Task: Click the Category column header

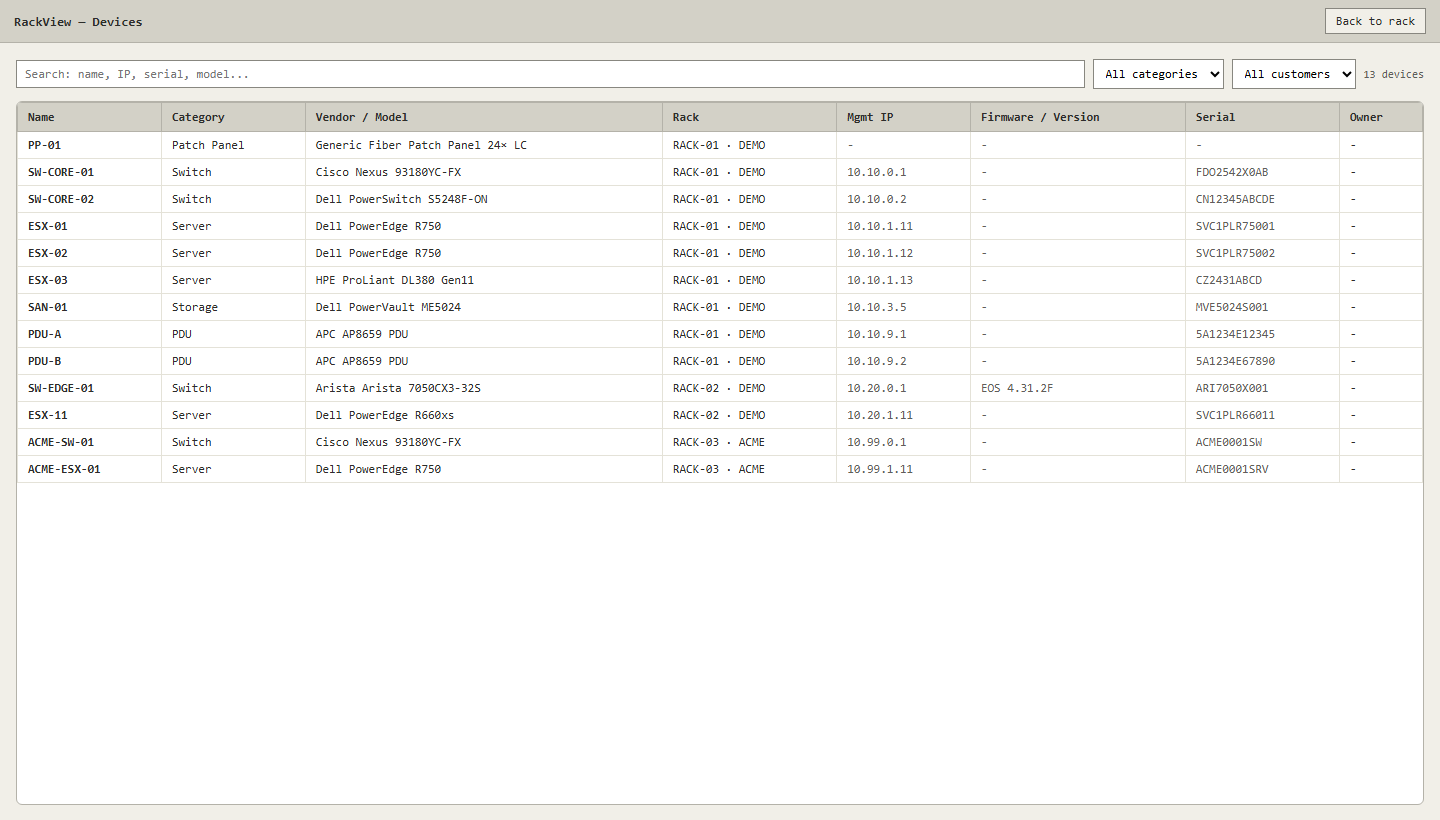Action: click(233, 117)
